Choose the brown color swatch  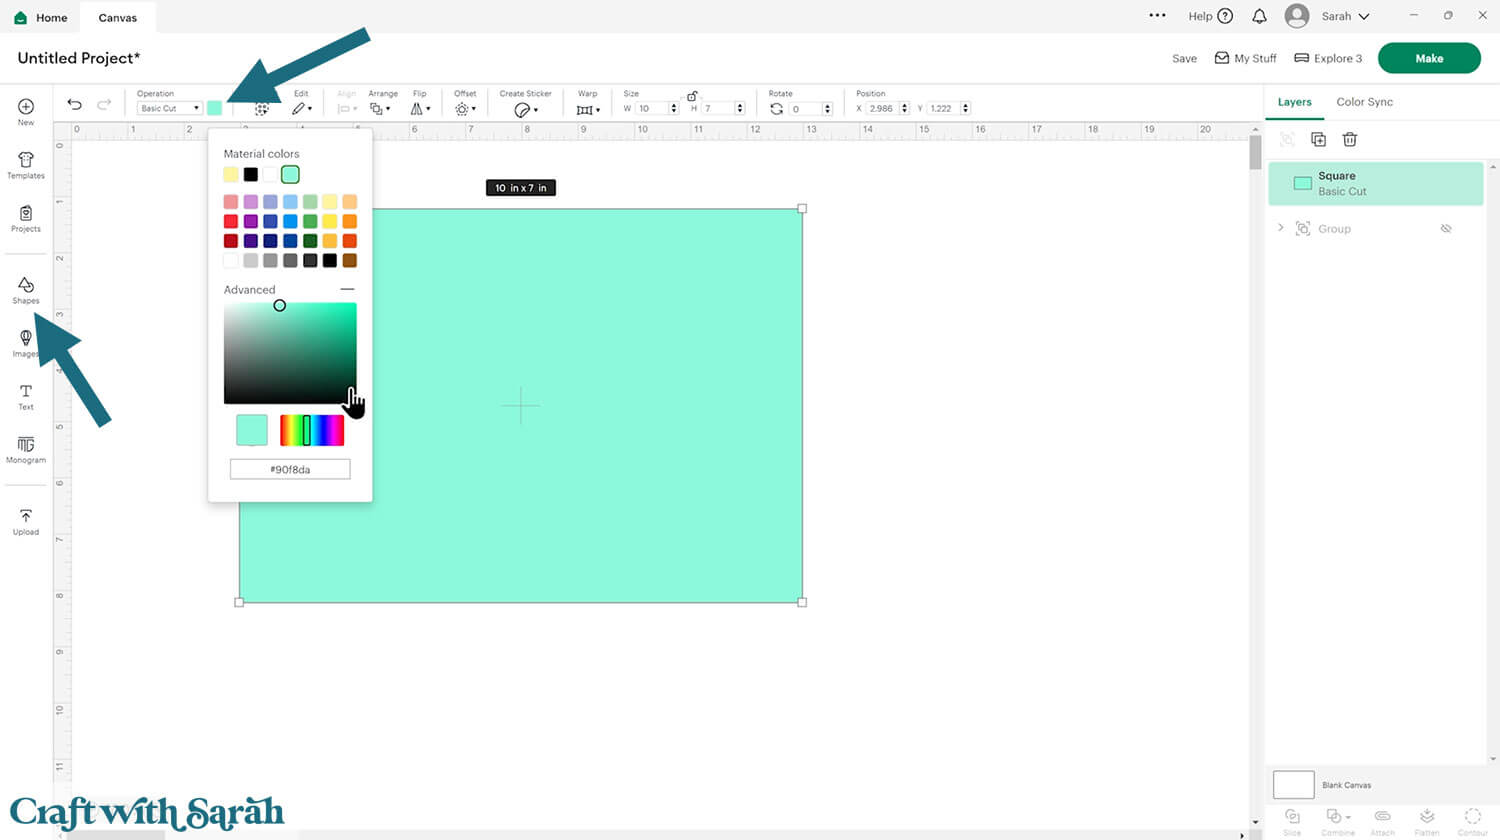click(x=349, y=260)
